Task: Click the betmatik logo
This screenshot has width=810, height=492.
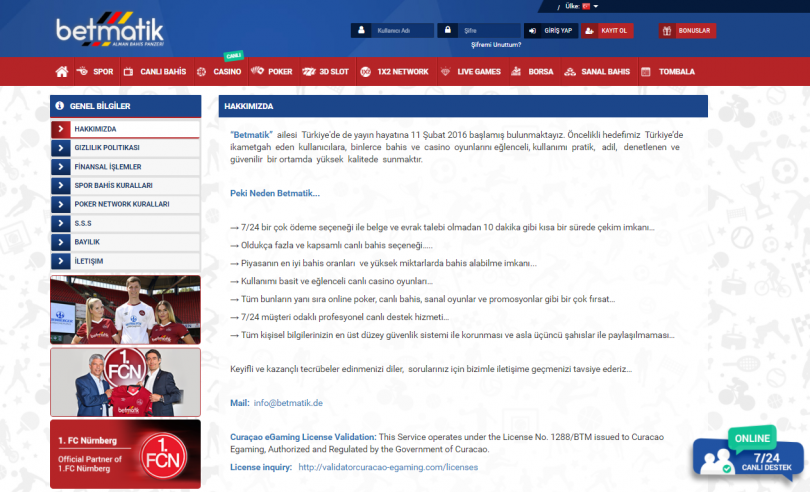Action: tap(110, 29)
